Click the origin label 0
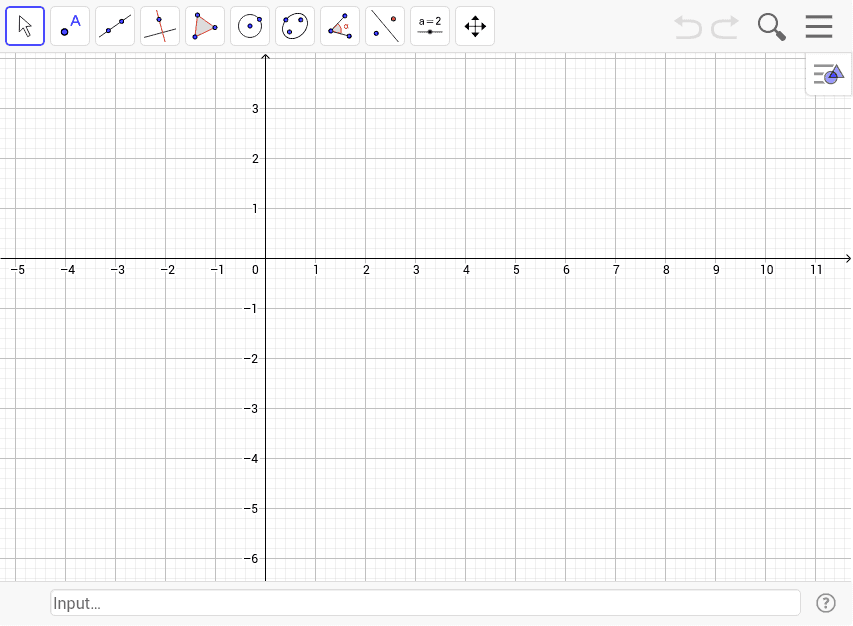853x626 pixels. pyautogui.click(x=255, y=270)
